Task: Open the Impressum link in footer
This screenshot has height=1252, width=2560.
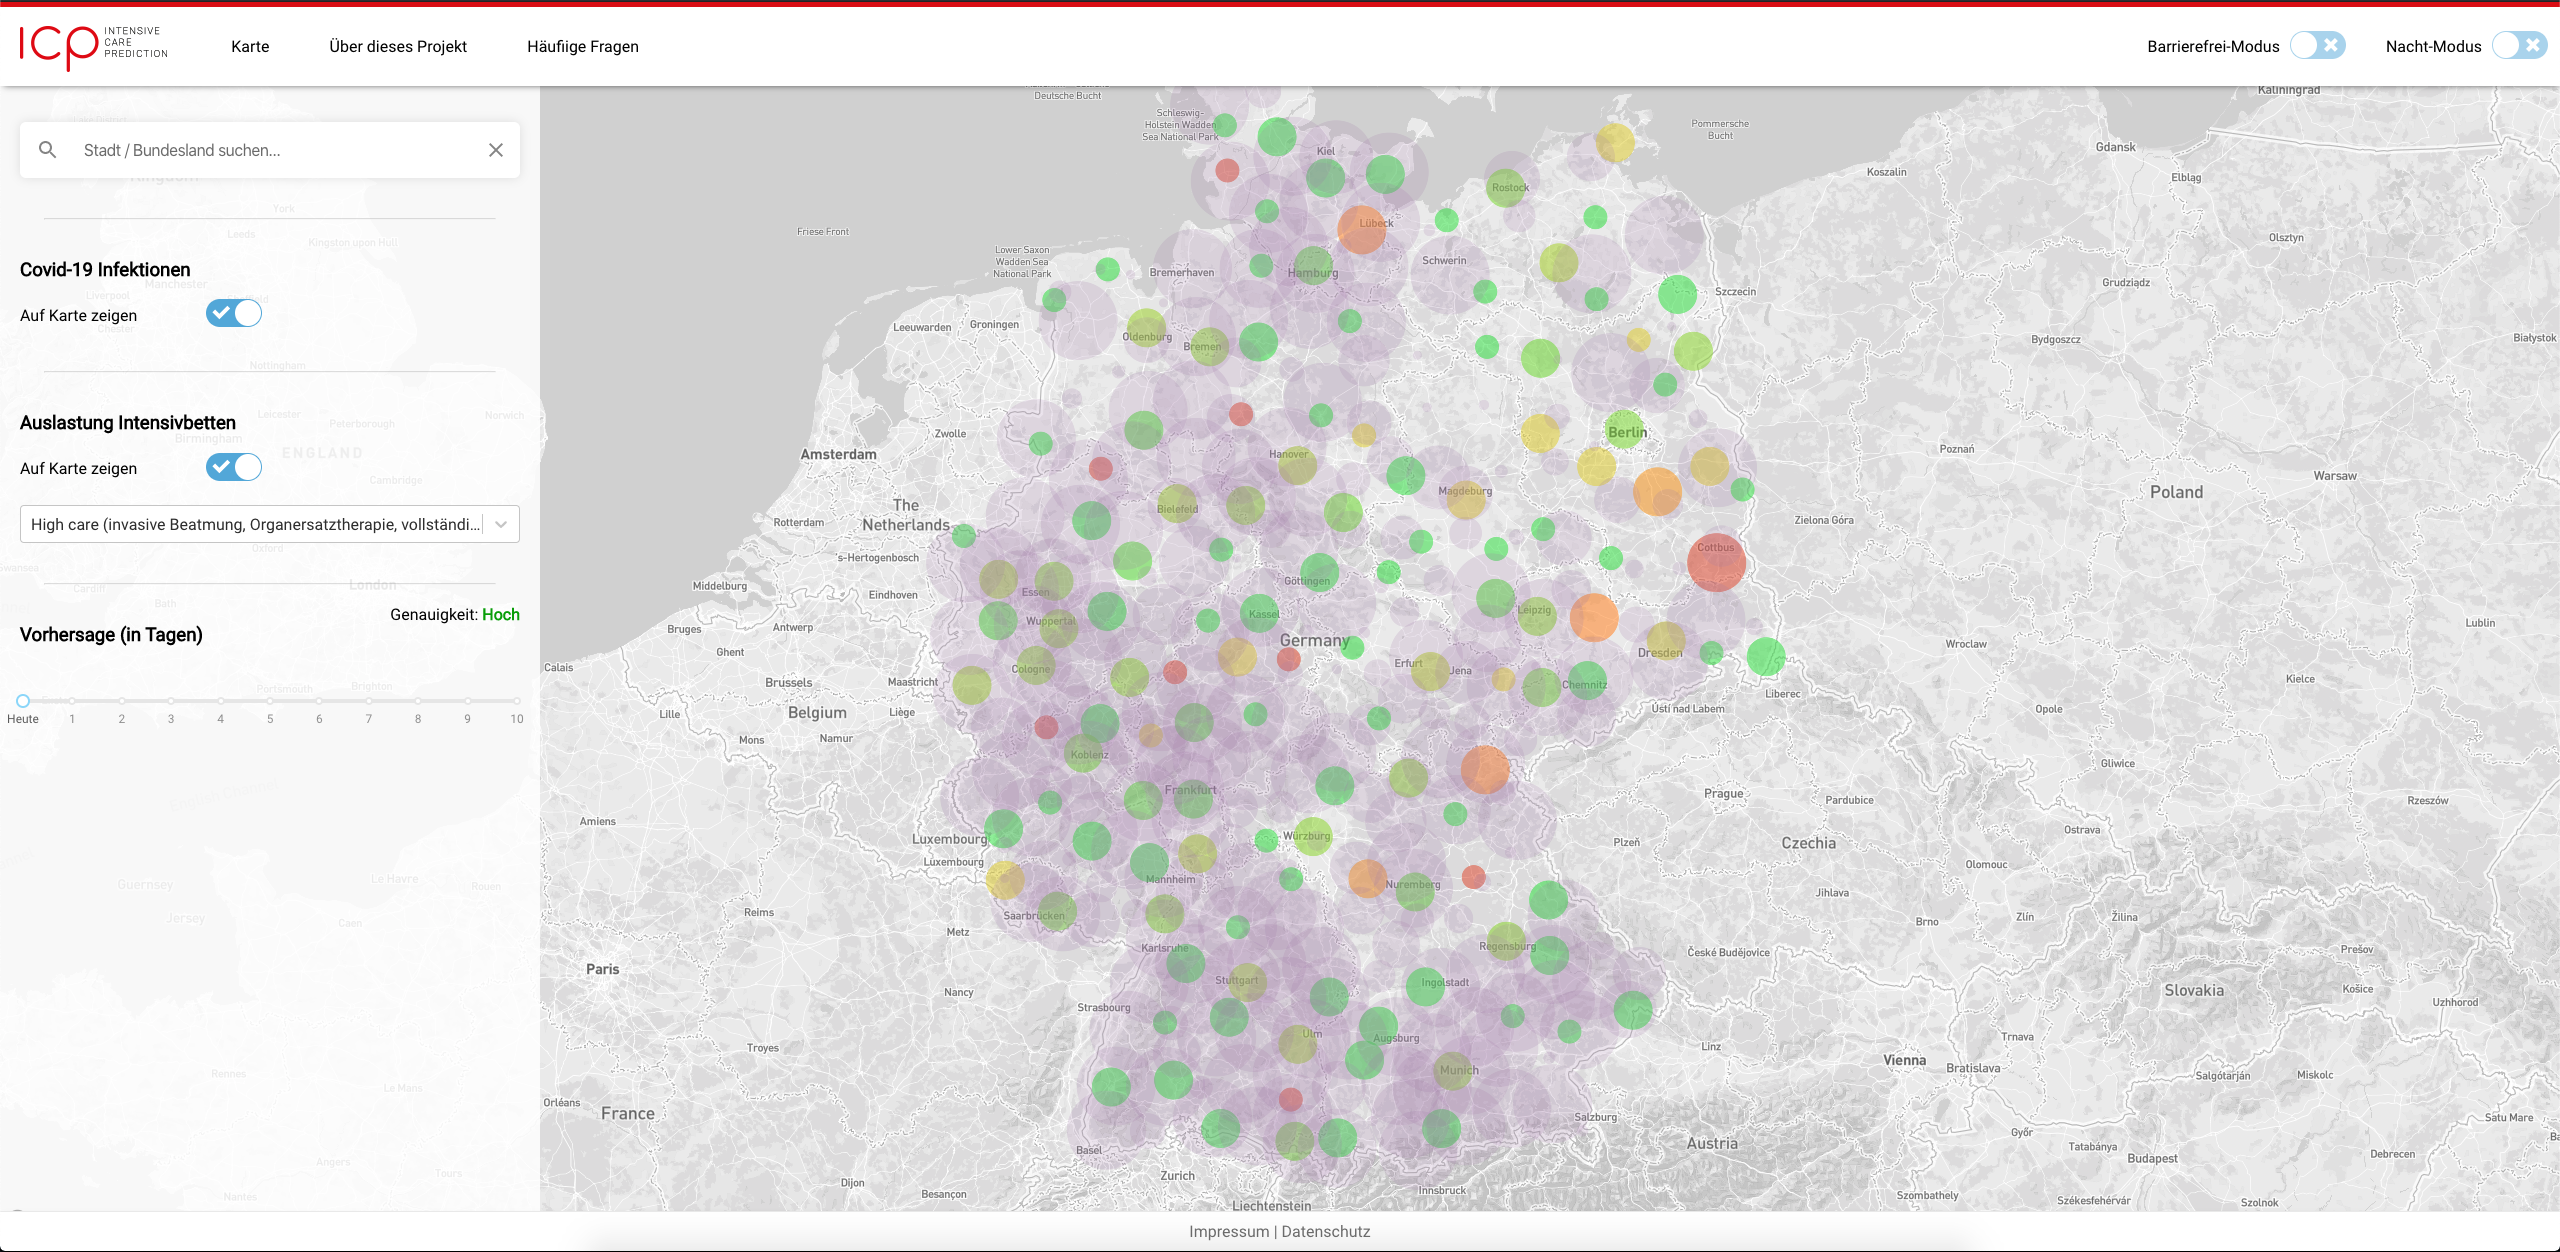Action: pyautogui.click(x=1228, y=1231)
